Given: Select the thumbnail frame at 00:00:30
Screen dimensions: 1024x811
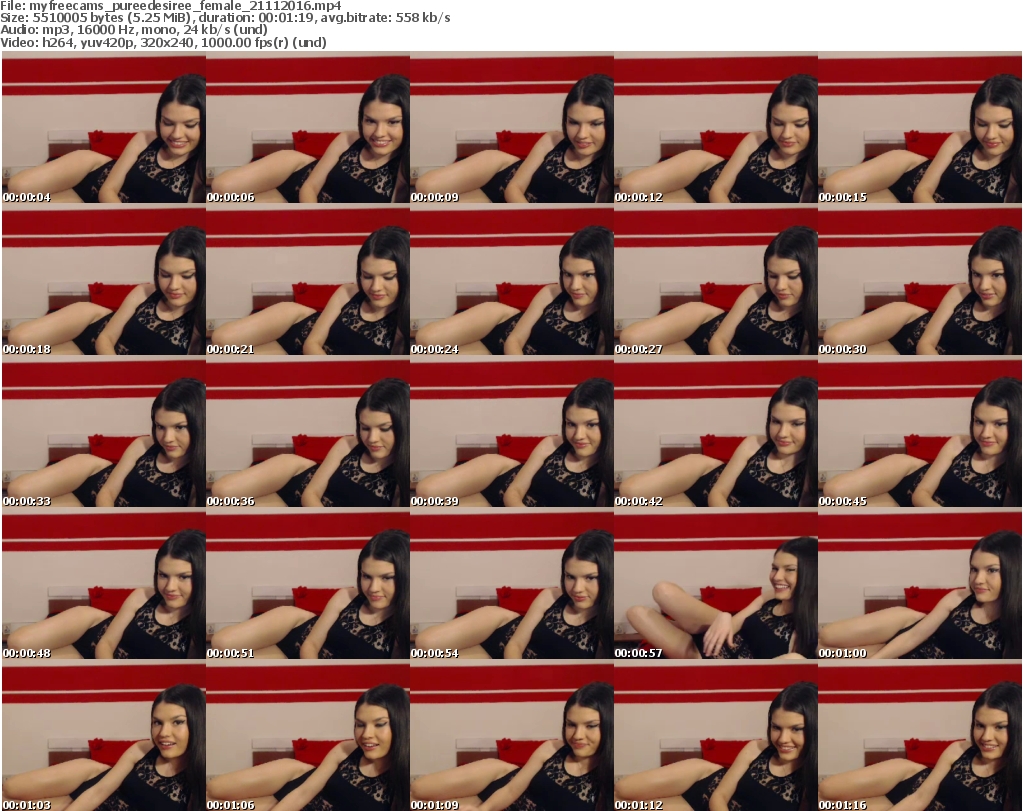Looking at the screenshot, I should click(920, 279).
